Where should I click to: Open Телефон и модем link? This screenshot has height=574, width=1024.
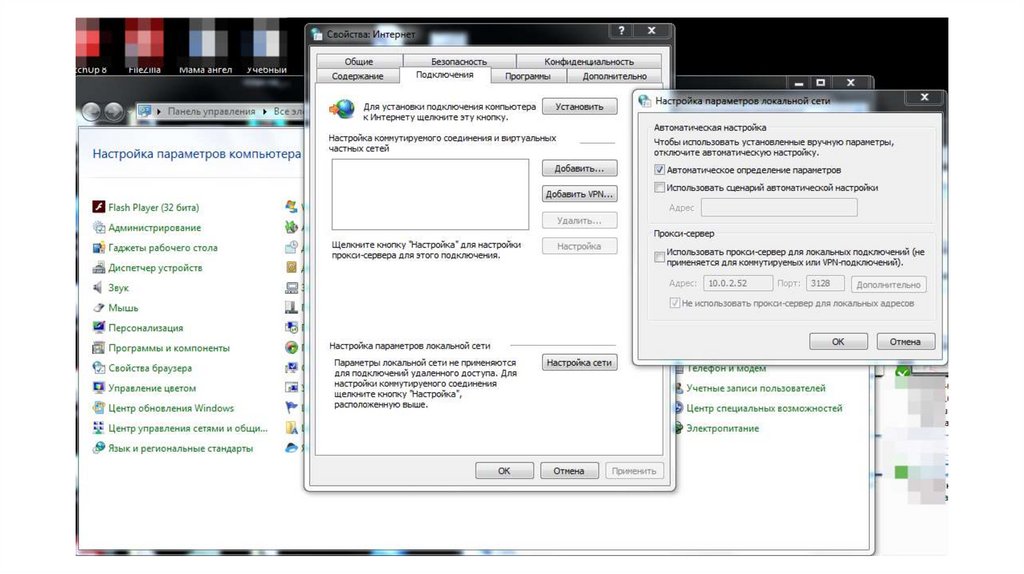[726, 368]
